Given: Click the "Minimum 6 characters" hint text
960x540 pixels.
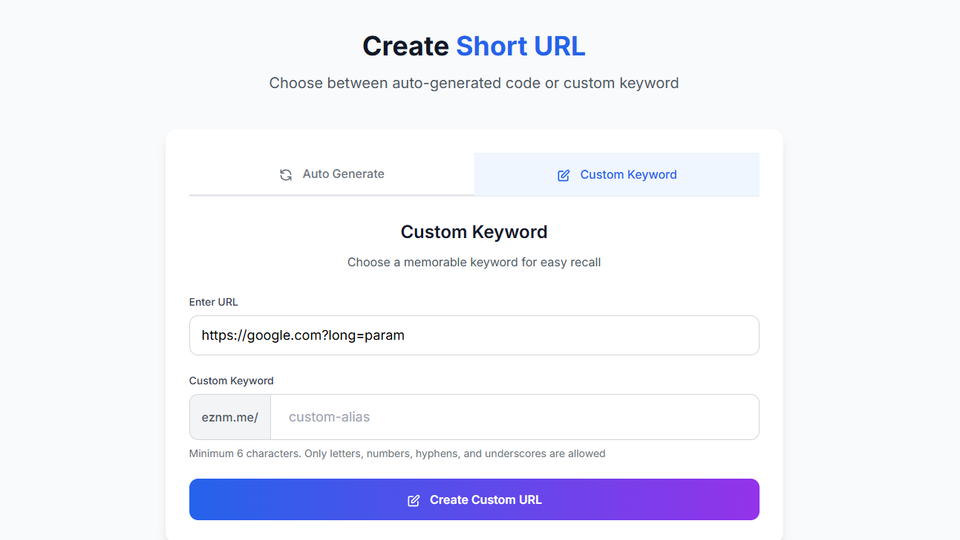Looking at the screenshot, I should point(397,453).
